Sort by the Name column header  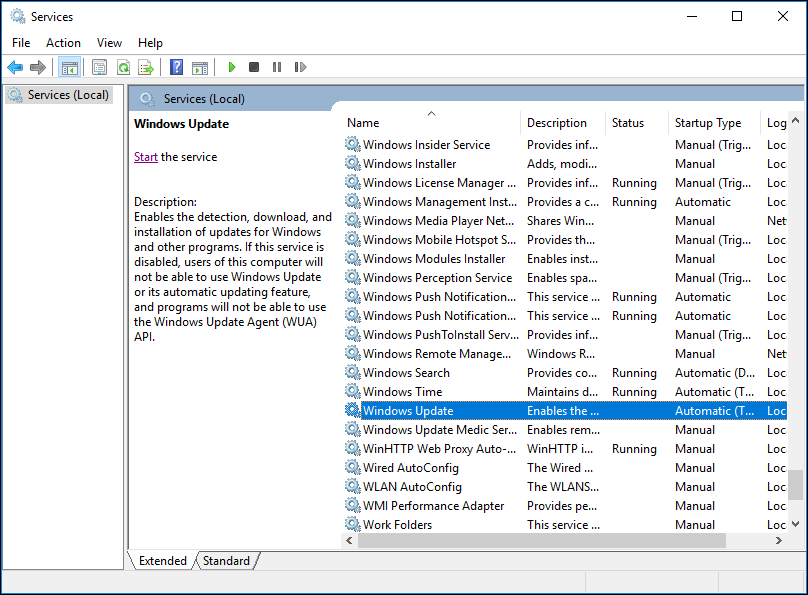click(x=431, y=123)
